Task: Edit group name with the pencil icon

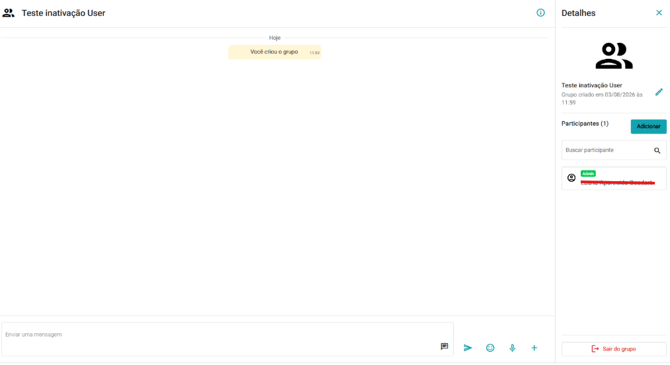Action: (659, 92)
